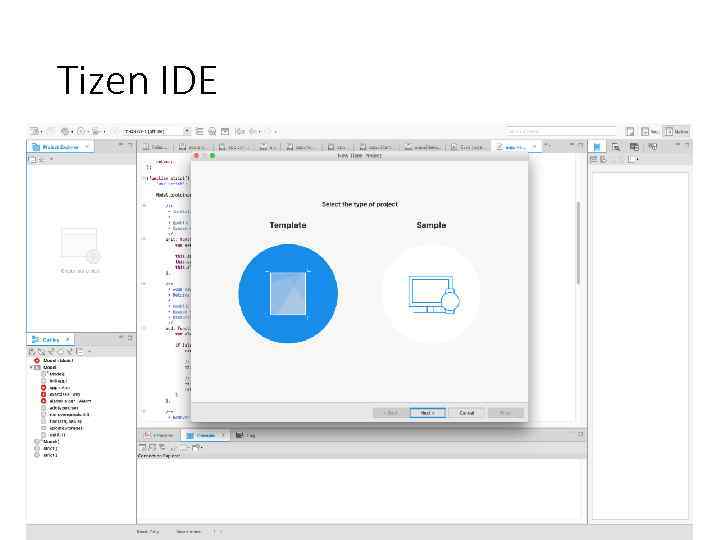Open the dropdown arrow next to Run icon
Viewport: 720px width, 540px height.
coord(88,132)
